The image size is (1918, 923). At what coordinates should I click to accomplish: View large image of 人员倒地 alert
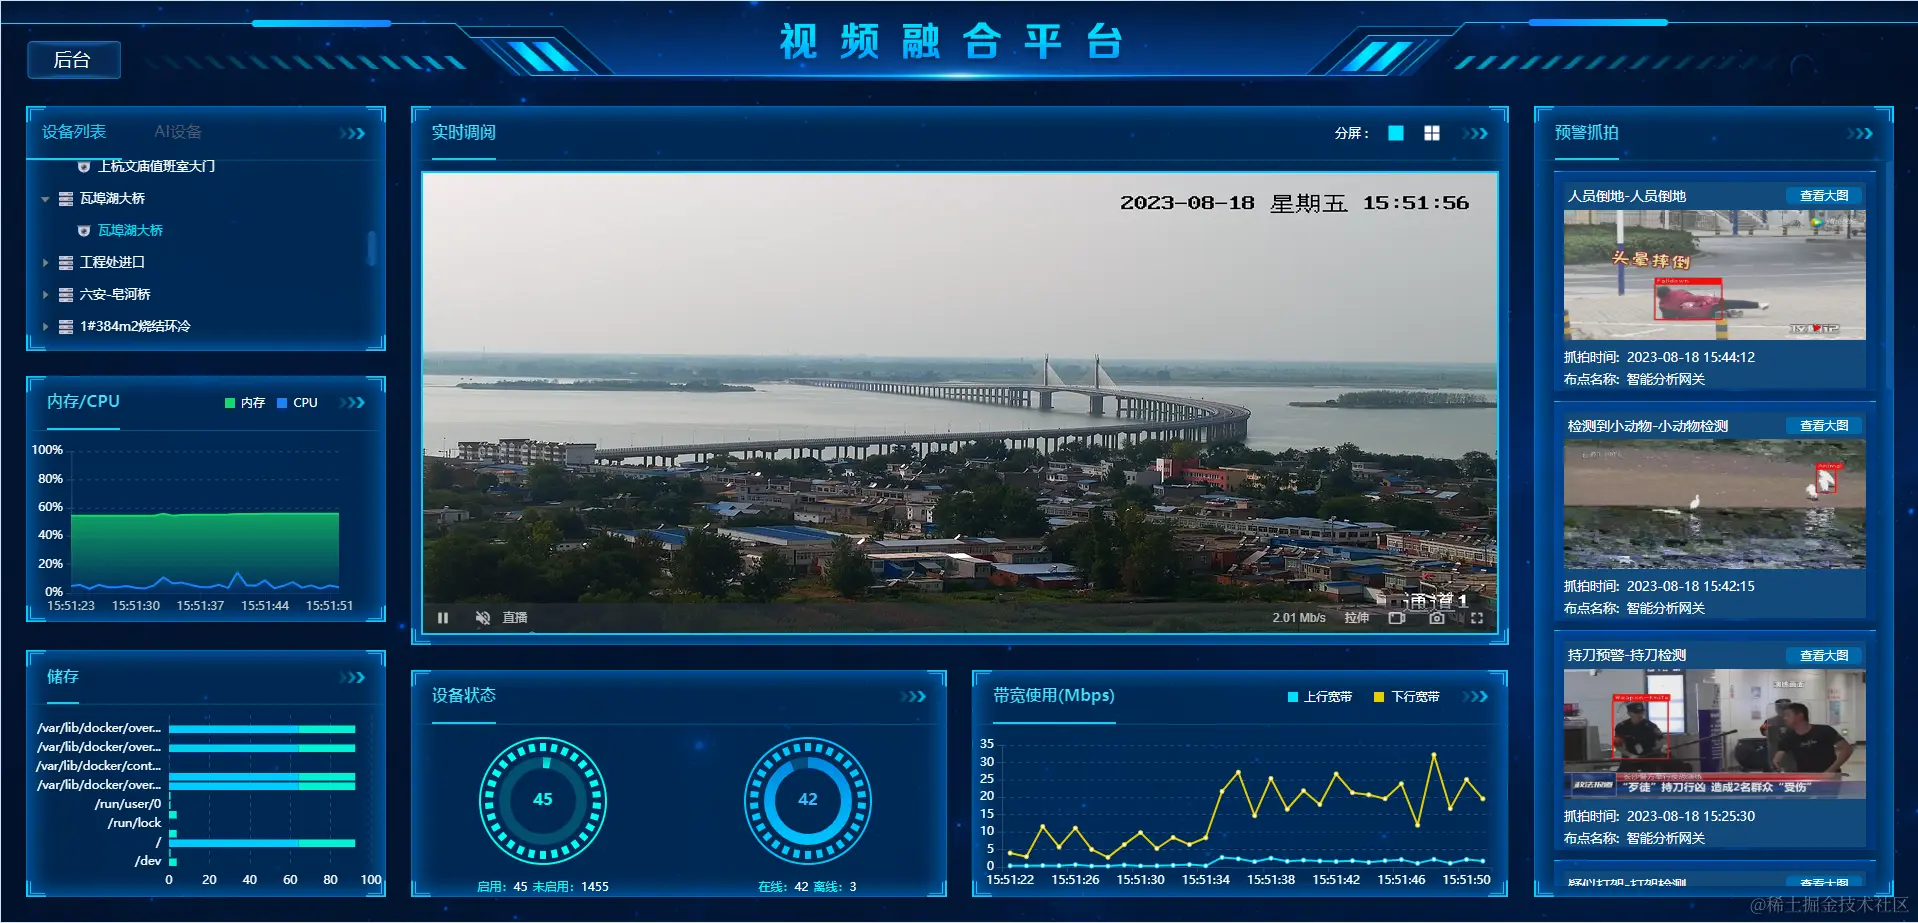pyautogui.click(x=1822, y=195)
